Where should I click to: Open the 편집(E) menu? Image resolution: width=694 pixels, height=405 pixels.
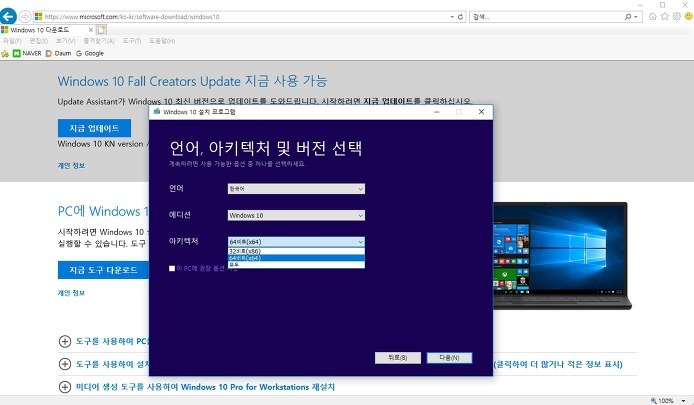click(x=39, y=41)
